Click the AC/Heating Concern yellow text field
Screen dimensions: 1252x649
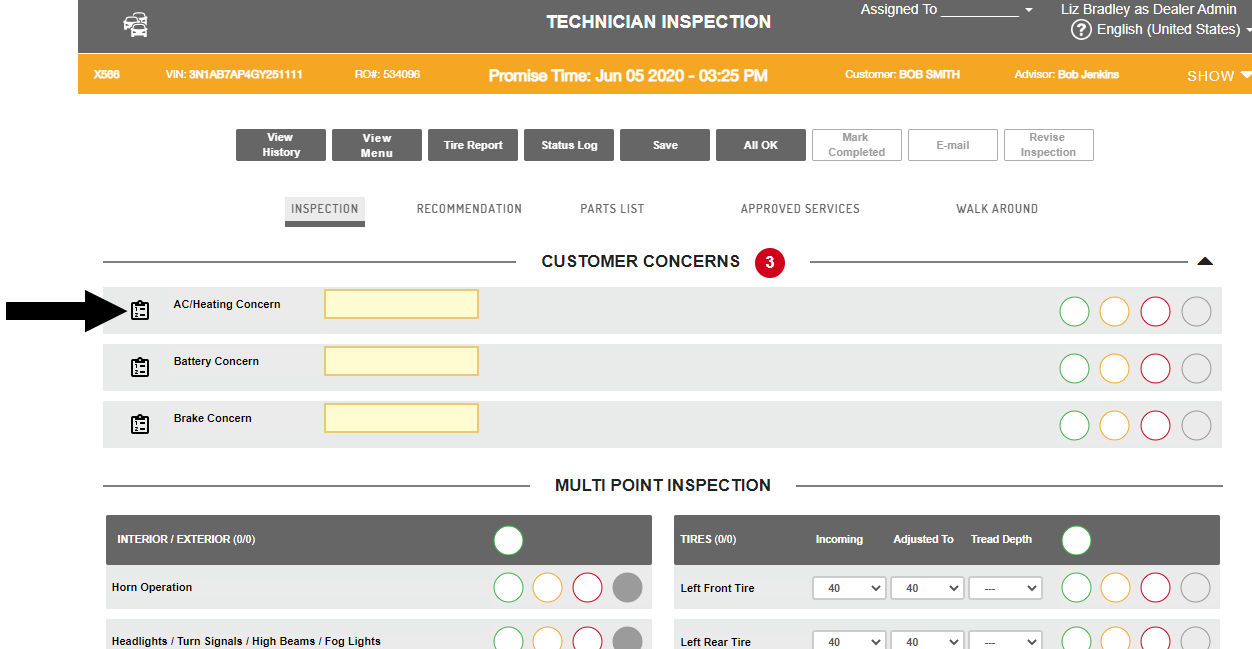tap(401, 304)
